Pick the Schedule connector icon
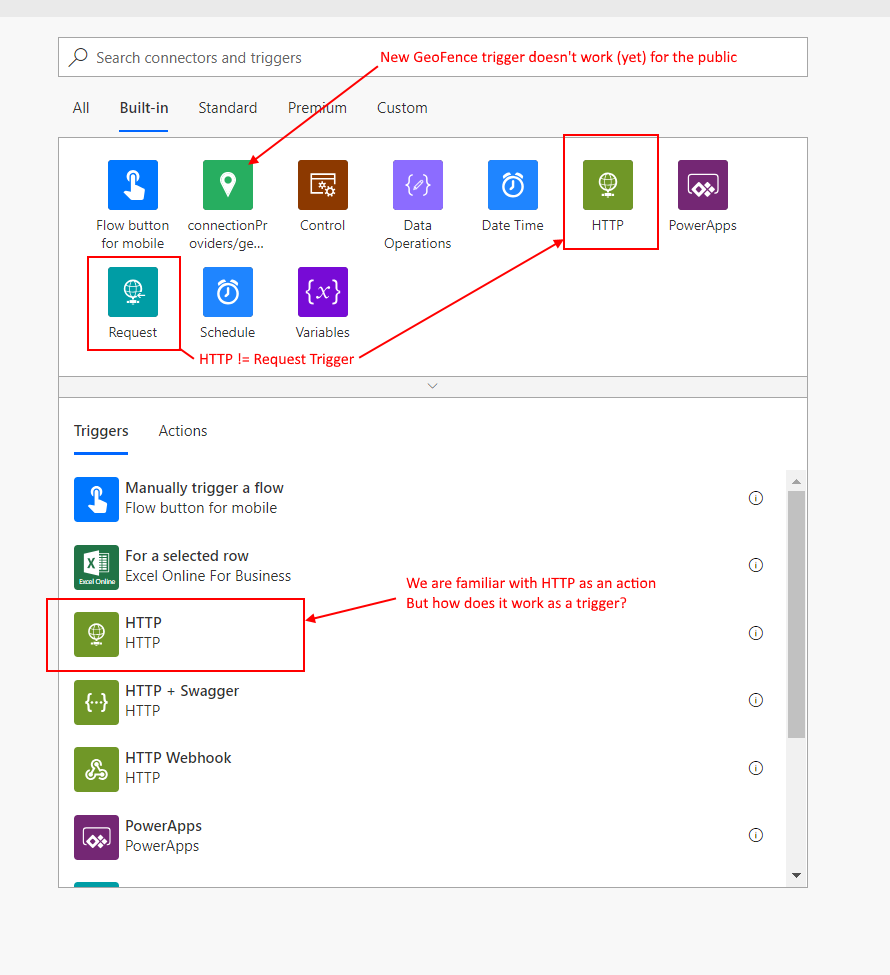 [228, 292]
